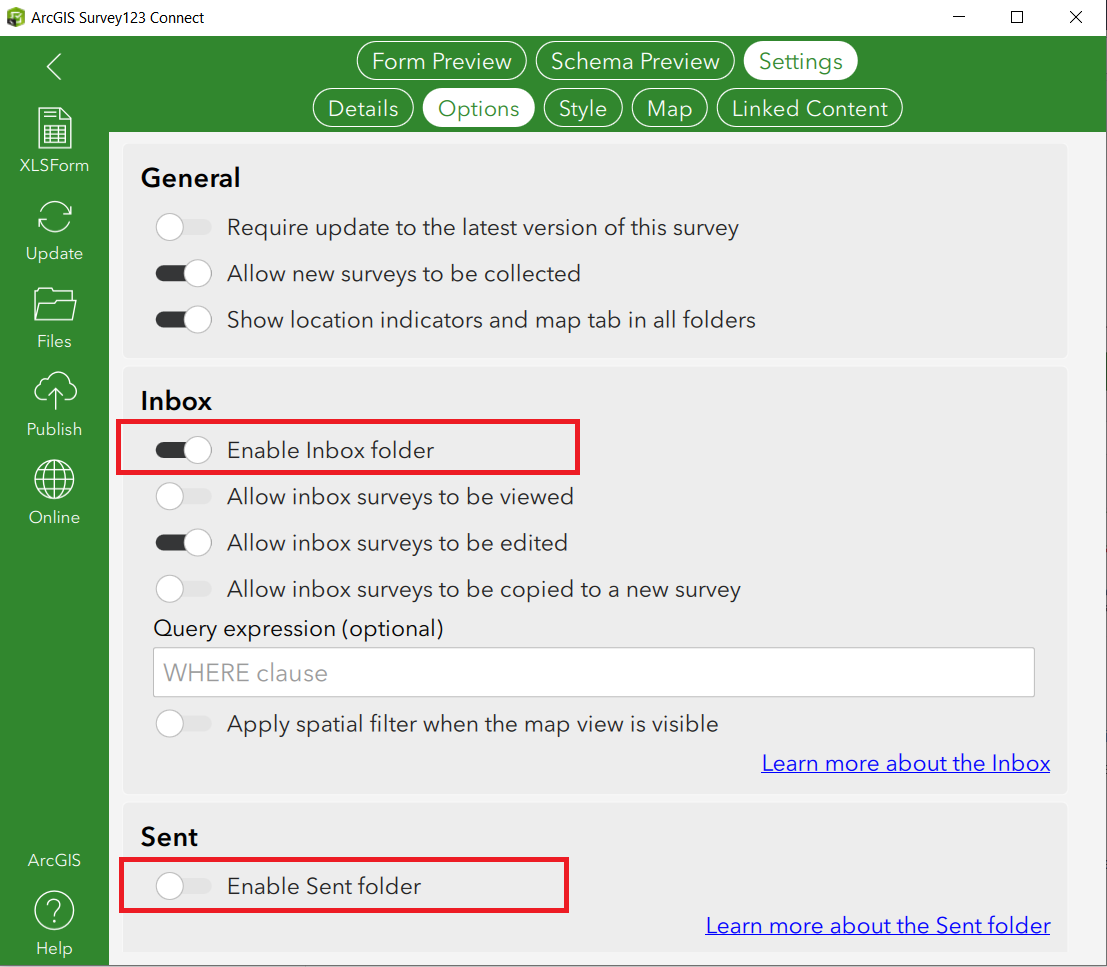The width and height of the screenshot is (1107, 967).
Task: Open the Linked Content sub-tab
Action: [810, 108]
